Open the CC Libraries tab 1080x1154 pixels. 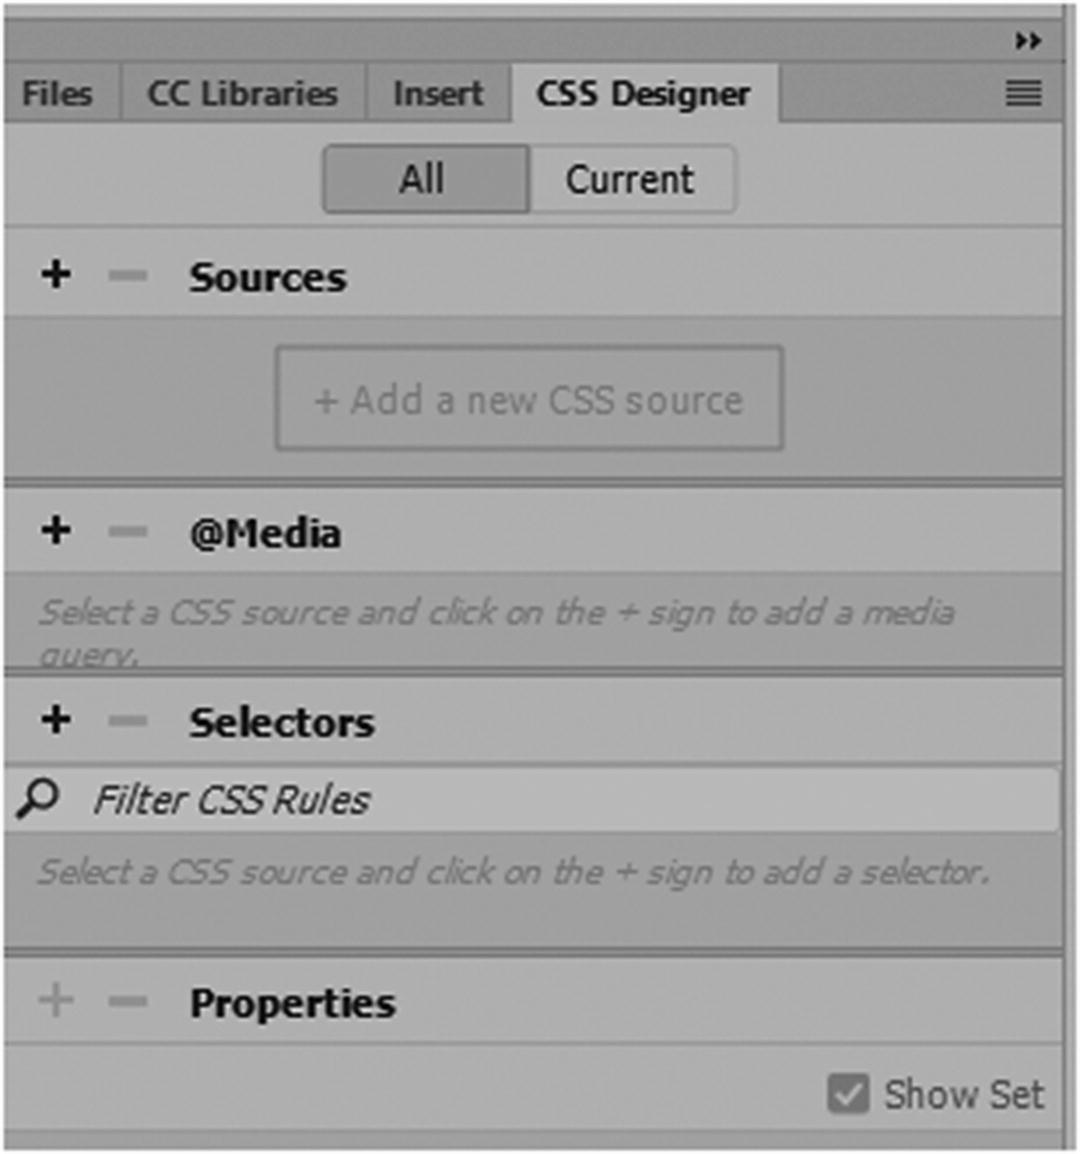[x=242, y=94]
